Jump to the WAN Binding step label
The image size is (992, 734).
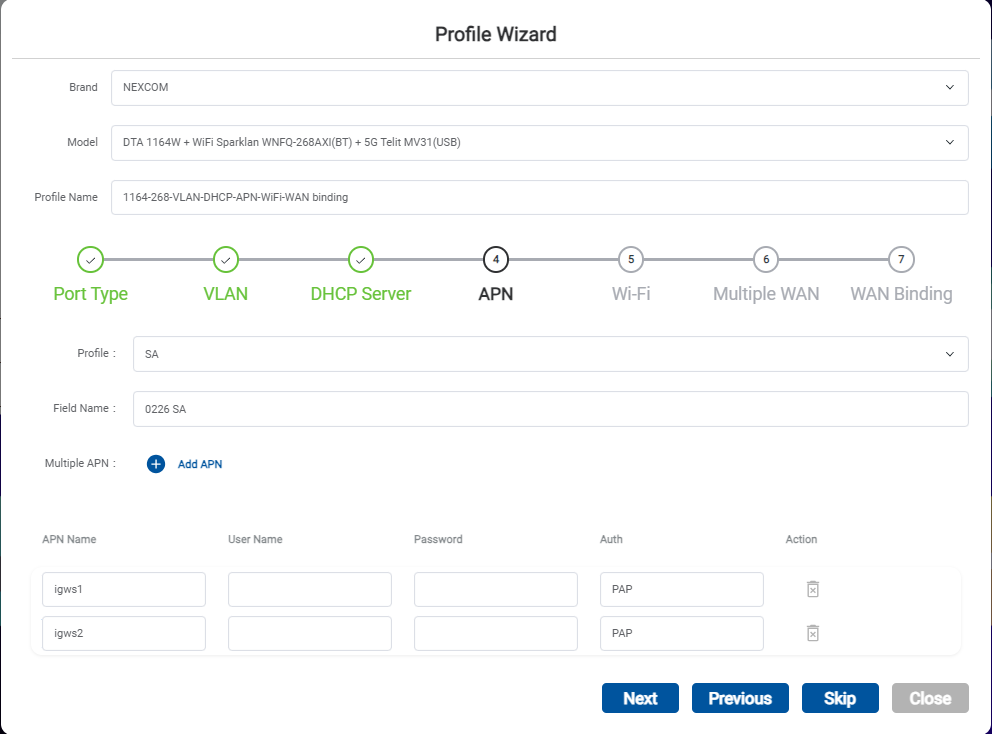click(902, 294)
